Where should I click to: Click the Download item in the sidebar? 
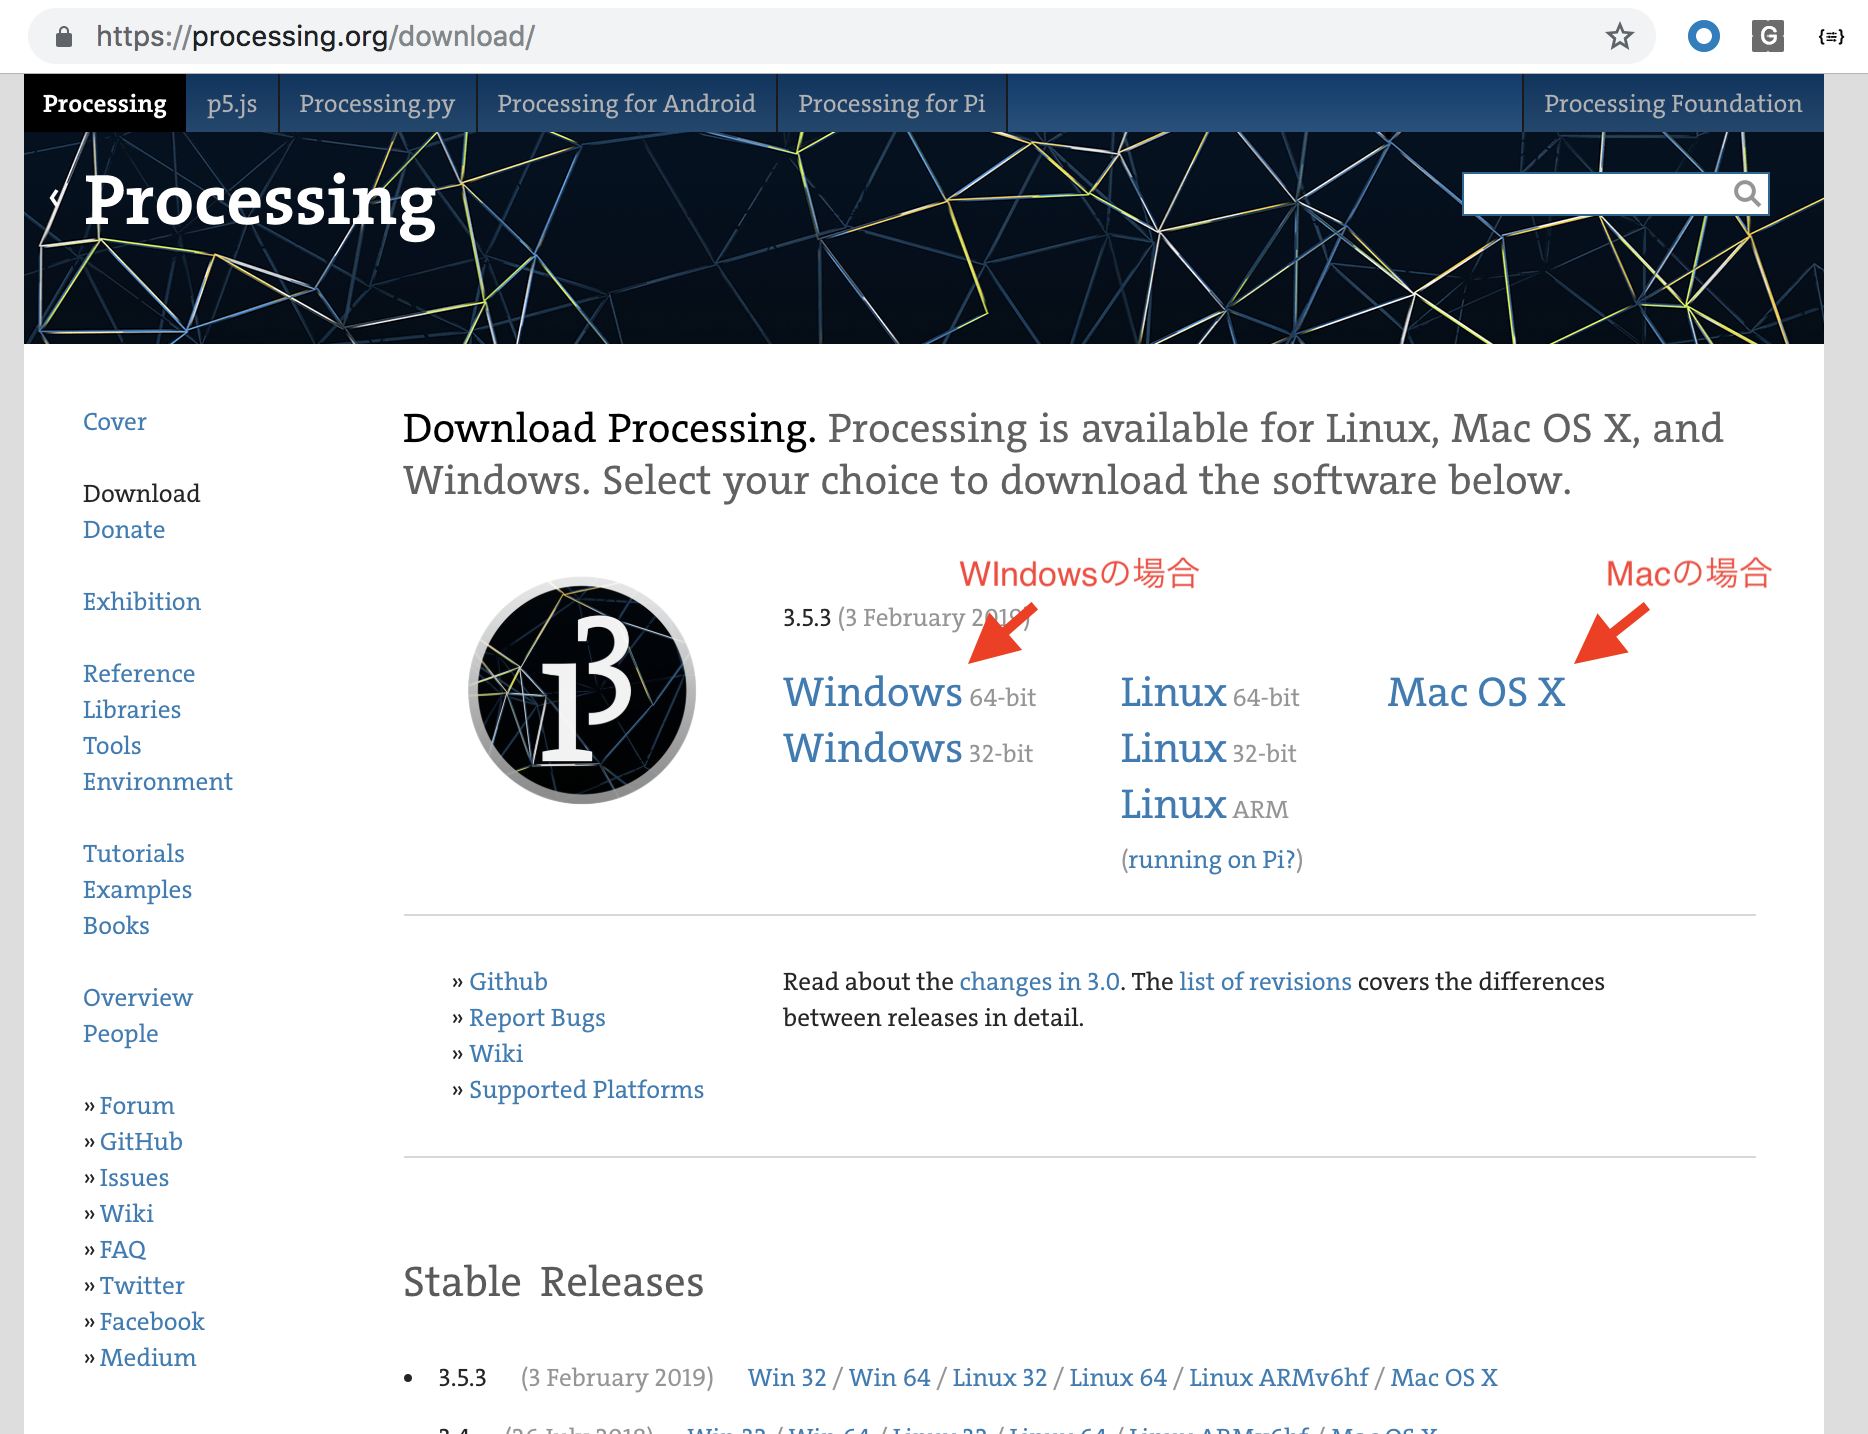142,494
